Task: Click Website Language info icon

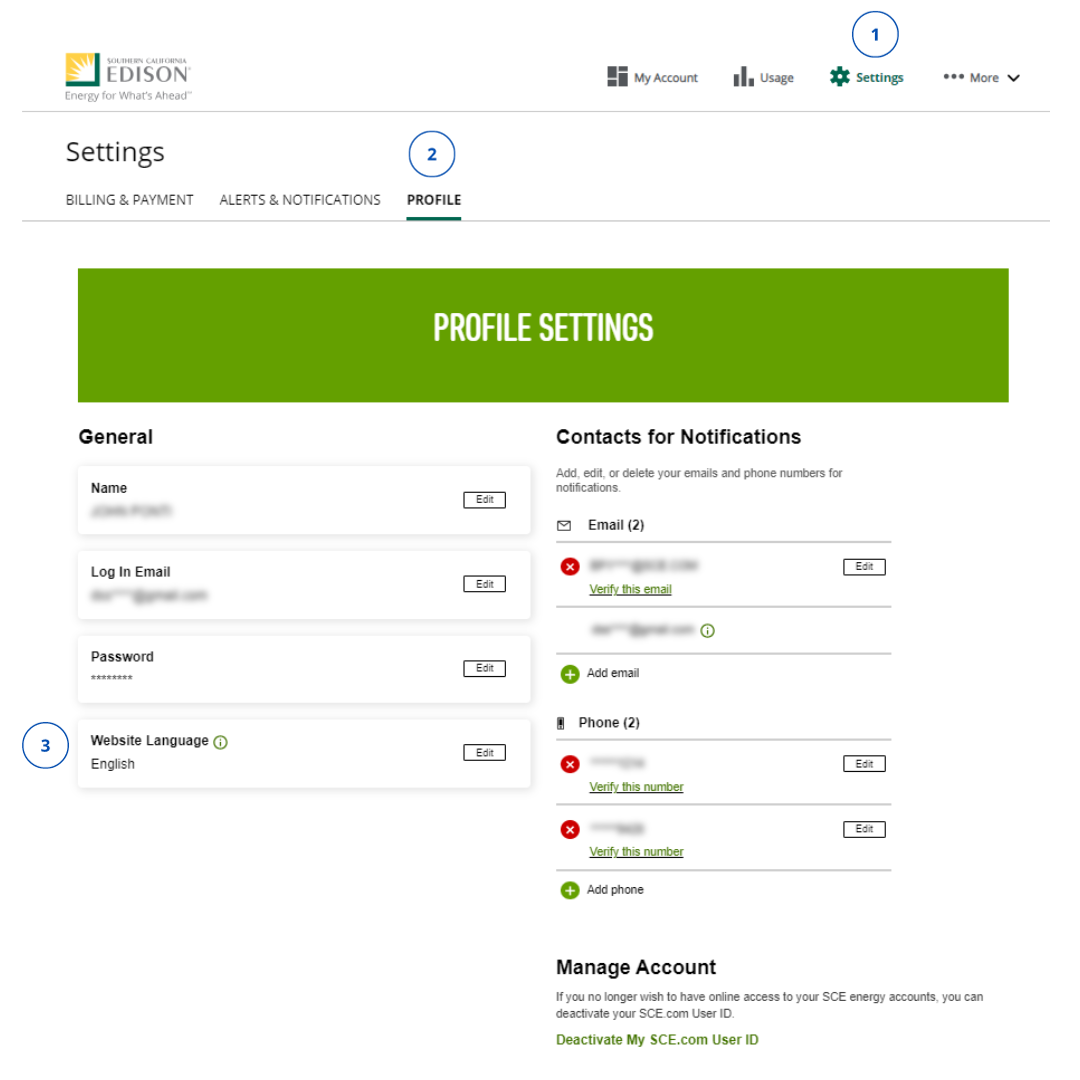Action: point(220,742)
